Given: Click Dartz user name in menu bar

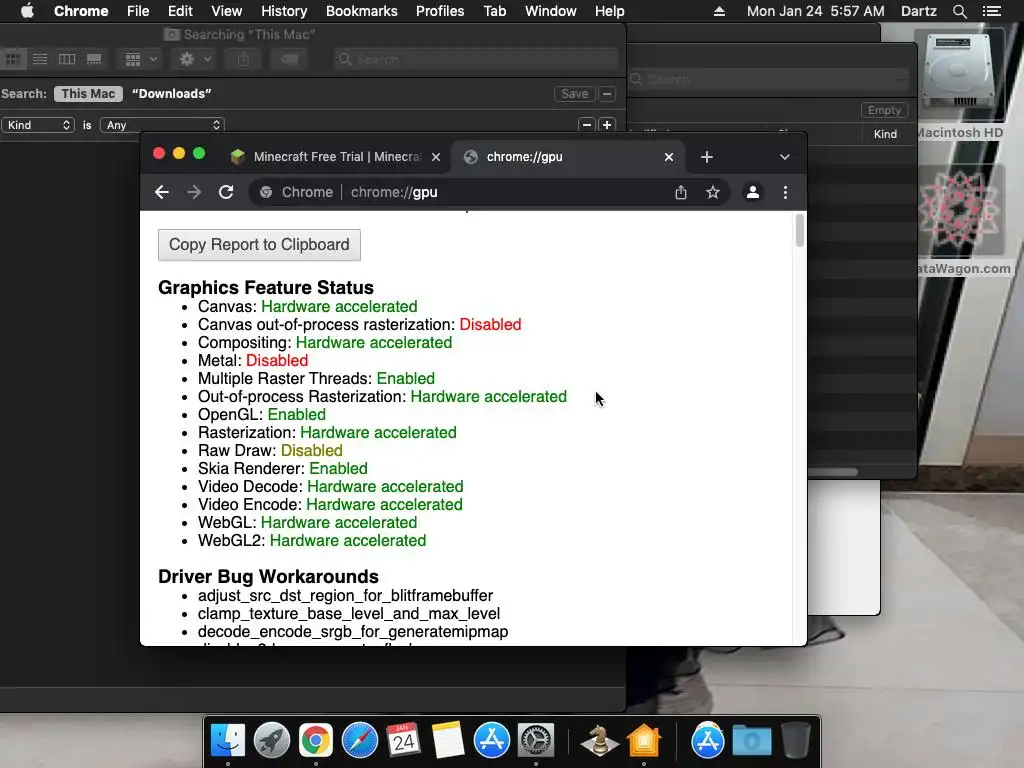Looking at the screenshot, I should coord(918,11).
